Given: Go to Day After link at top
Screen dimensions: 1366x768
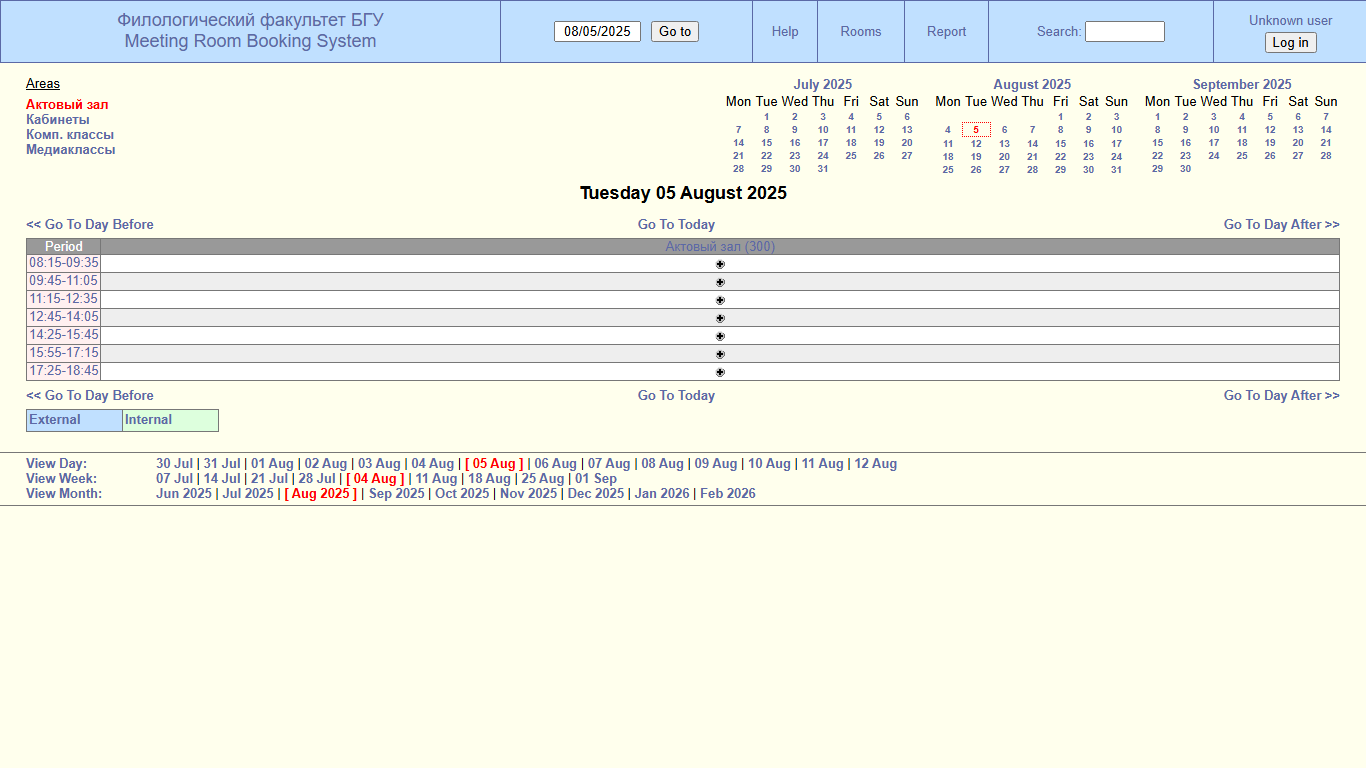Looking at the screenshot, I should coord(1281,225).
